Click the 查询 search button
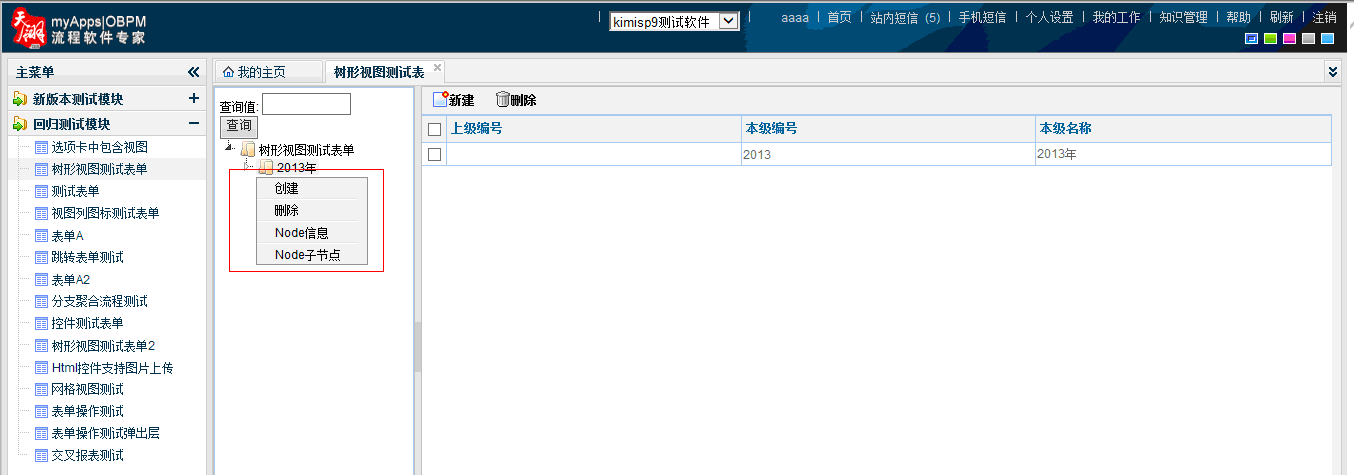This screenshot has height=475, width=1354. [x=239, y=126]
